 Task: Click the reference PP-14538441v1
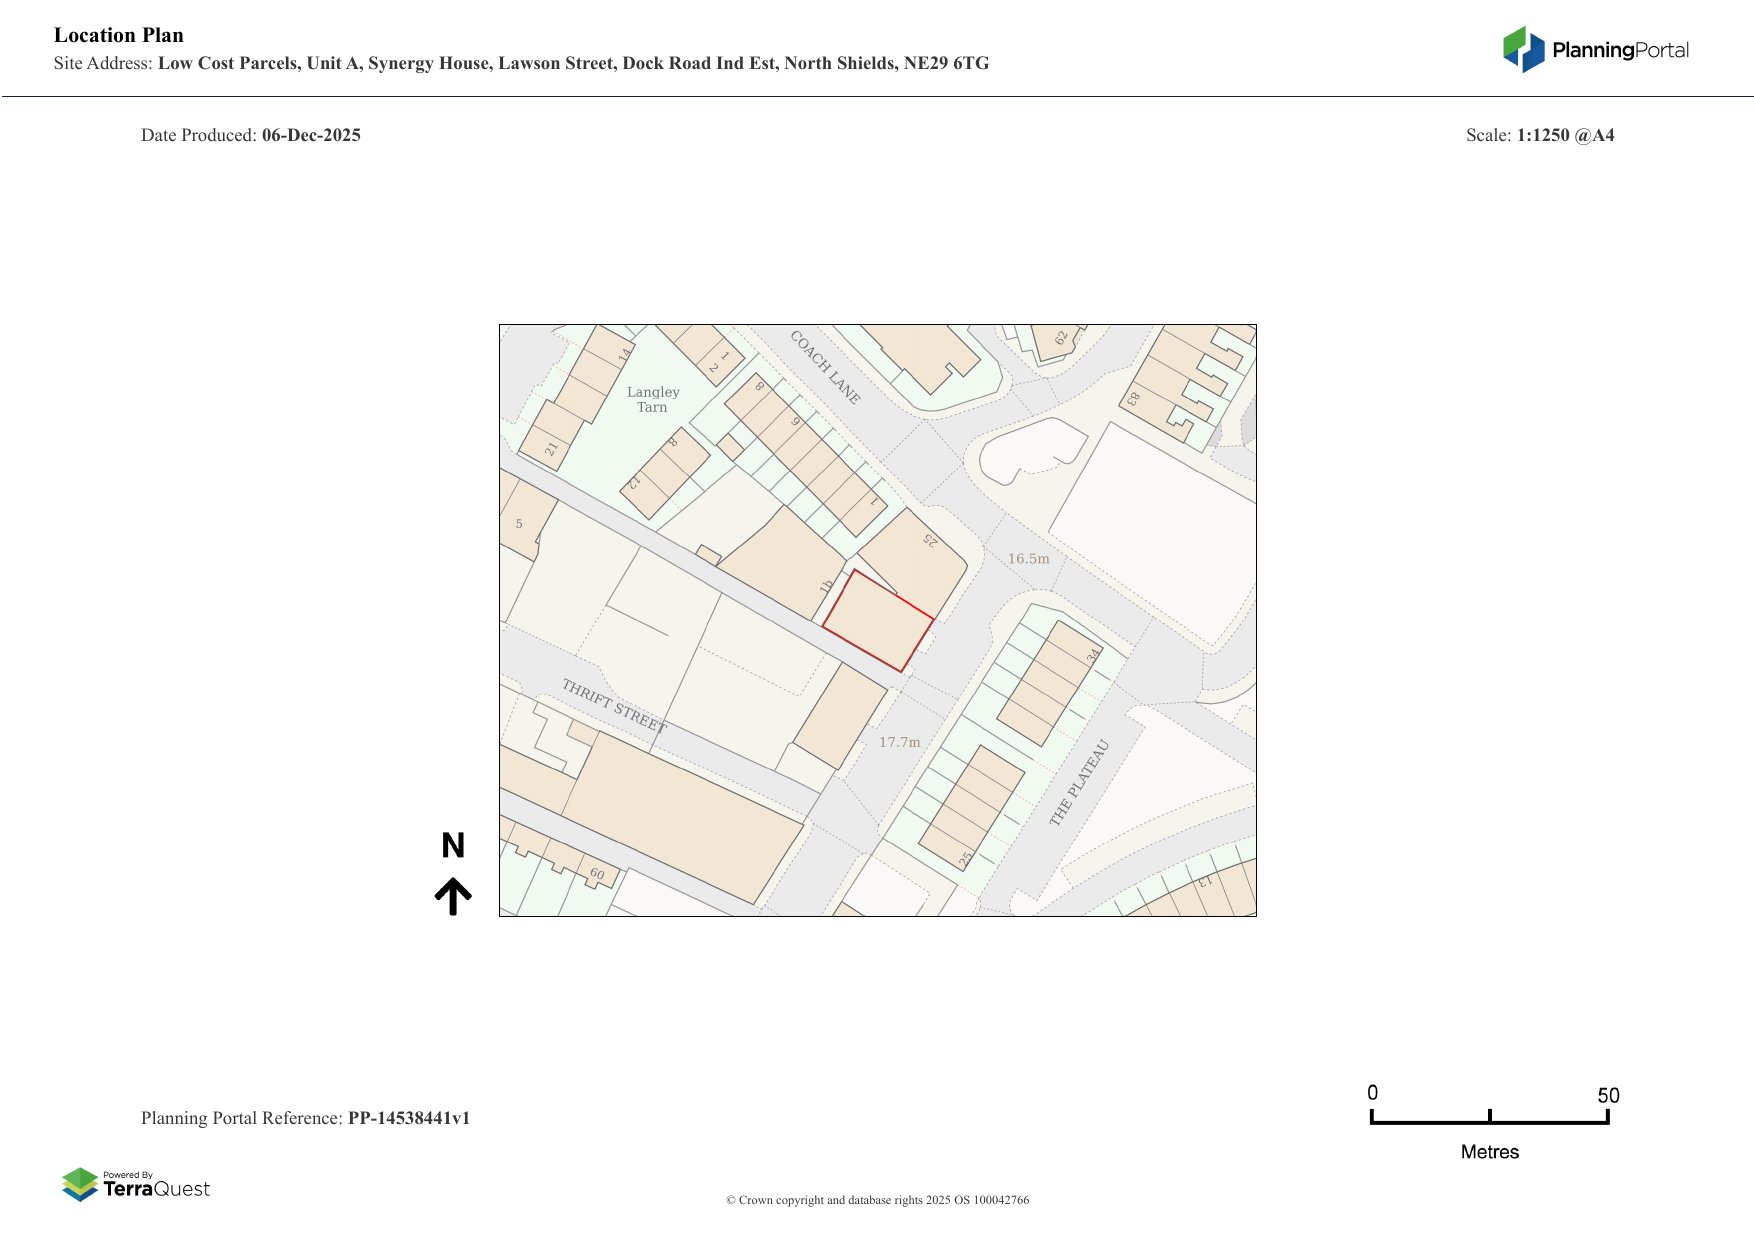pos(408,1118)
